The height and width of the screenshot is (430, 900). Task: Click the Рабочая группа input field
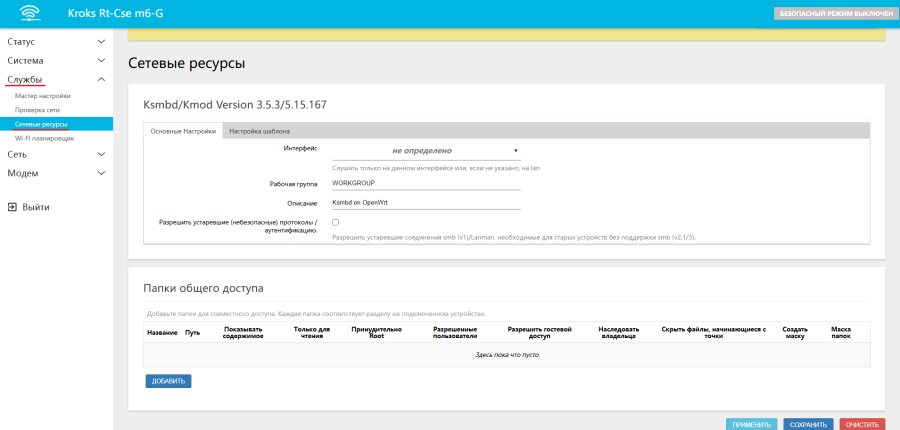point(426,184)
